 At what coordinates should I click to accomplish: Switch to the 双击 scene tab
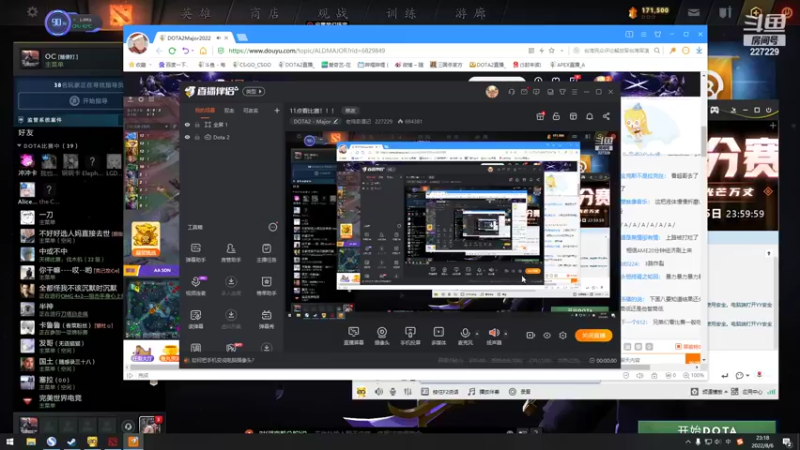click(x=229, y=110)
